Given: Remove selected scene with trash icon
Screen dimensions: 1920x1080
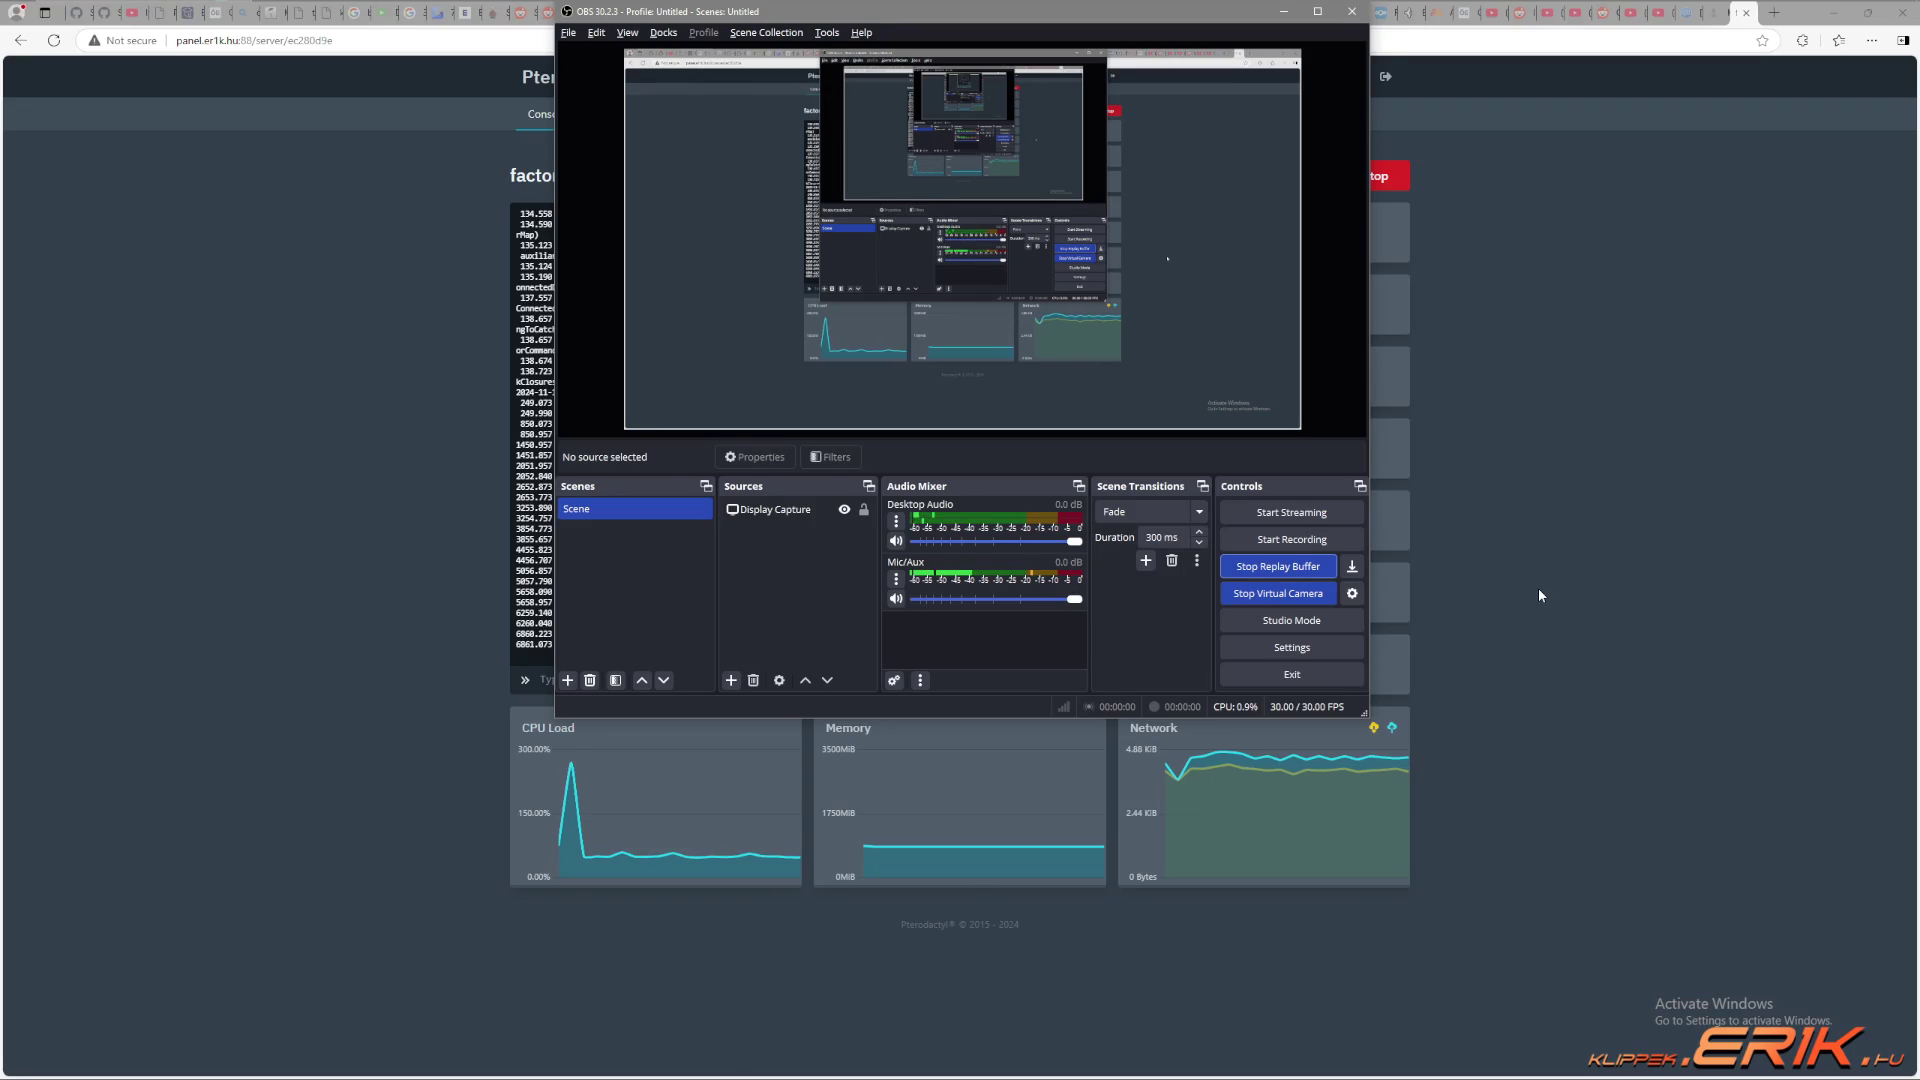Looking at the screenshot, I should [590, 680].
